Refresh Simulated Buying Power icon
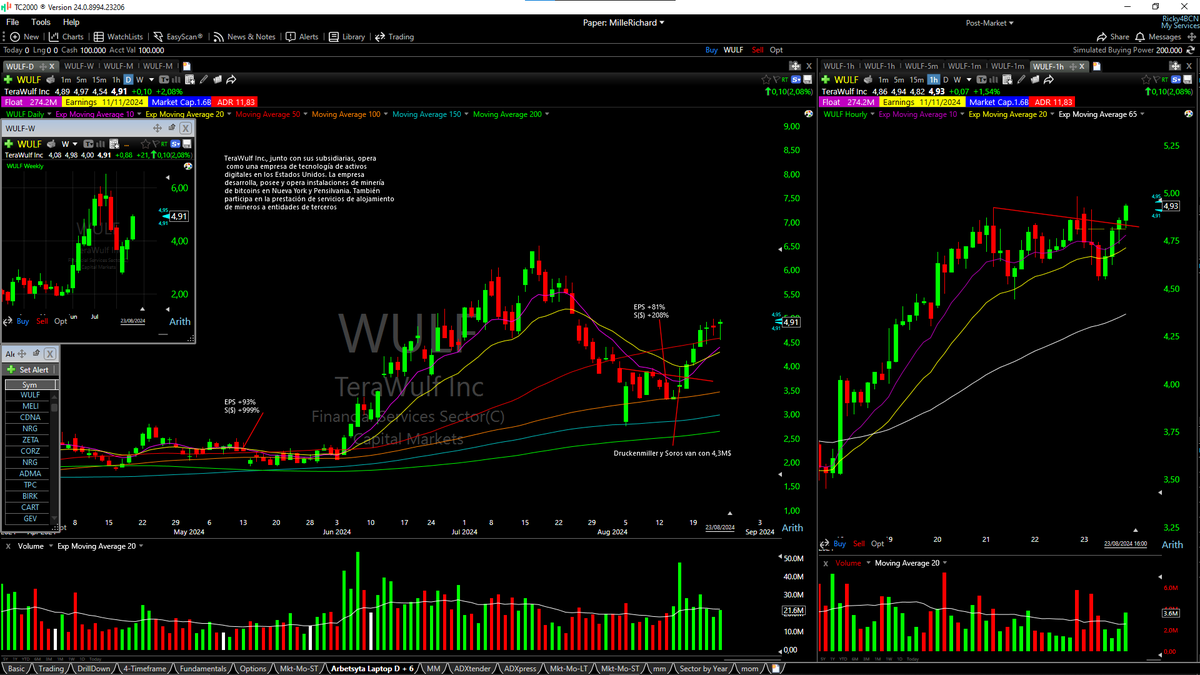1200x675 pixels. pyautogui.click(x=1192, y=49)
